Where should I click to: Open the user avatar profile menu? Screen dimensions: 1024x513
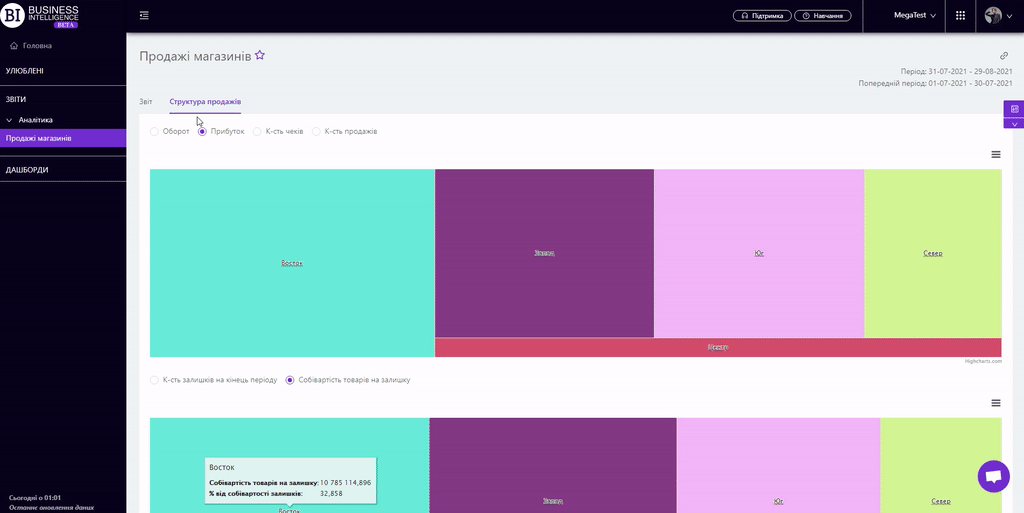tap(997, 16)
